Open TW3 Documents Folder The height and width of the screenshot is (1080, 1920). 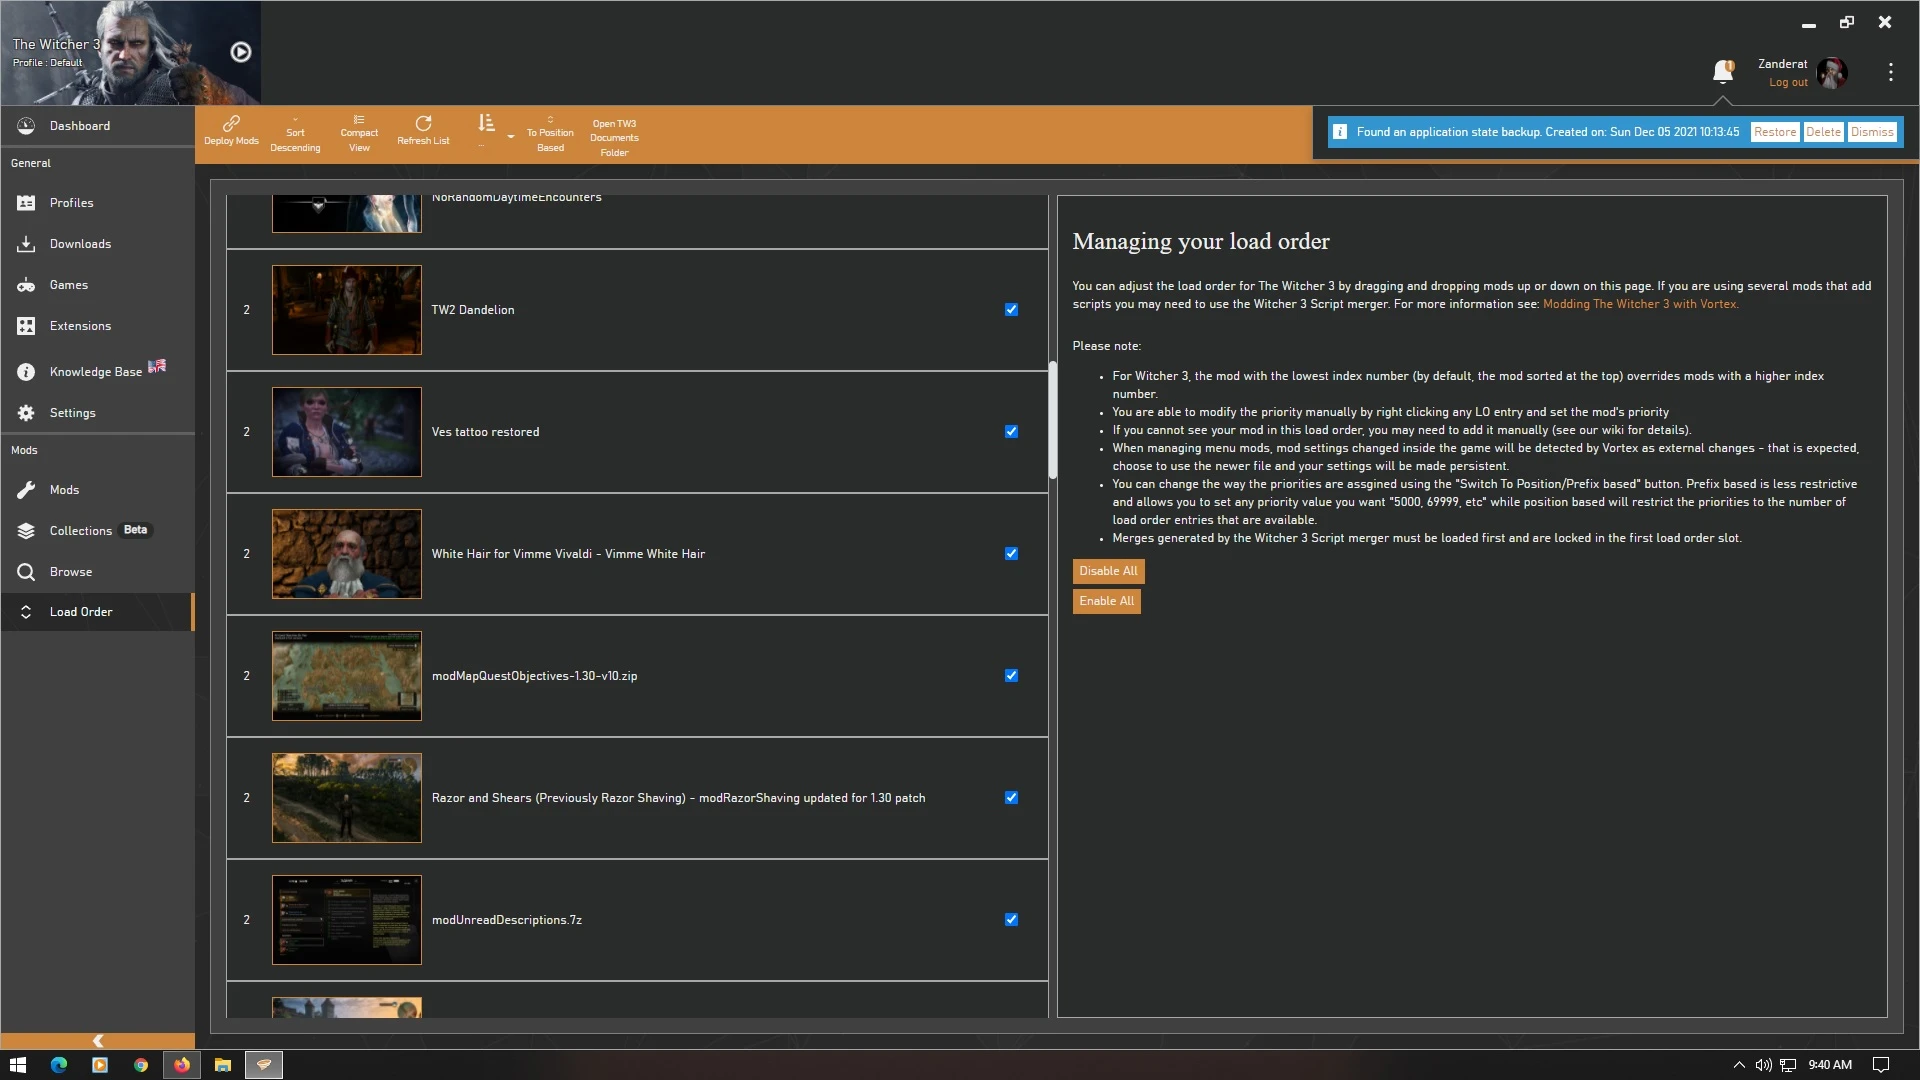614,138
